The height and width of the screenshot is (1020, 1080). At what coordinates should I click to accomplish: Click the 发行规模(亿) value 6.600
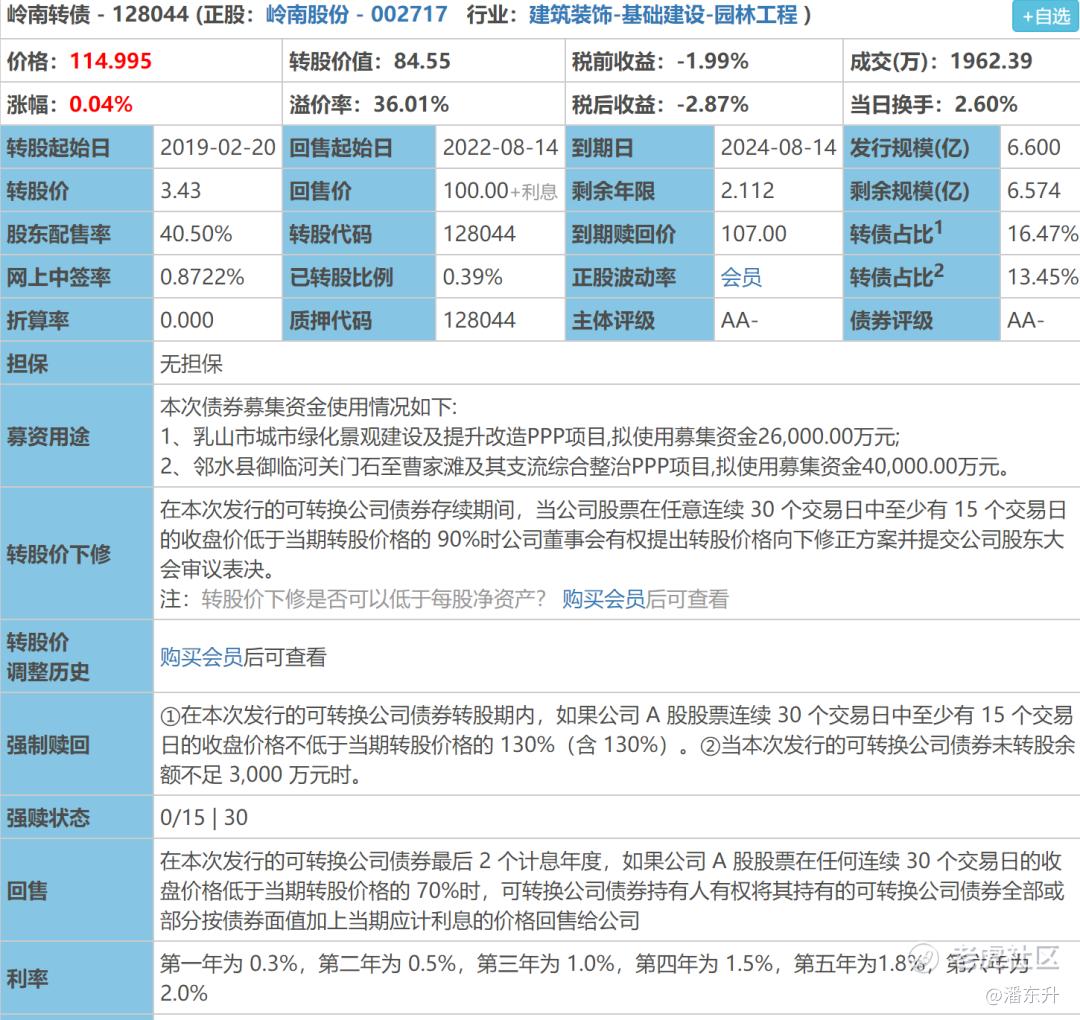(1033, 147)
